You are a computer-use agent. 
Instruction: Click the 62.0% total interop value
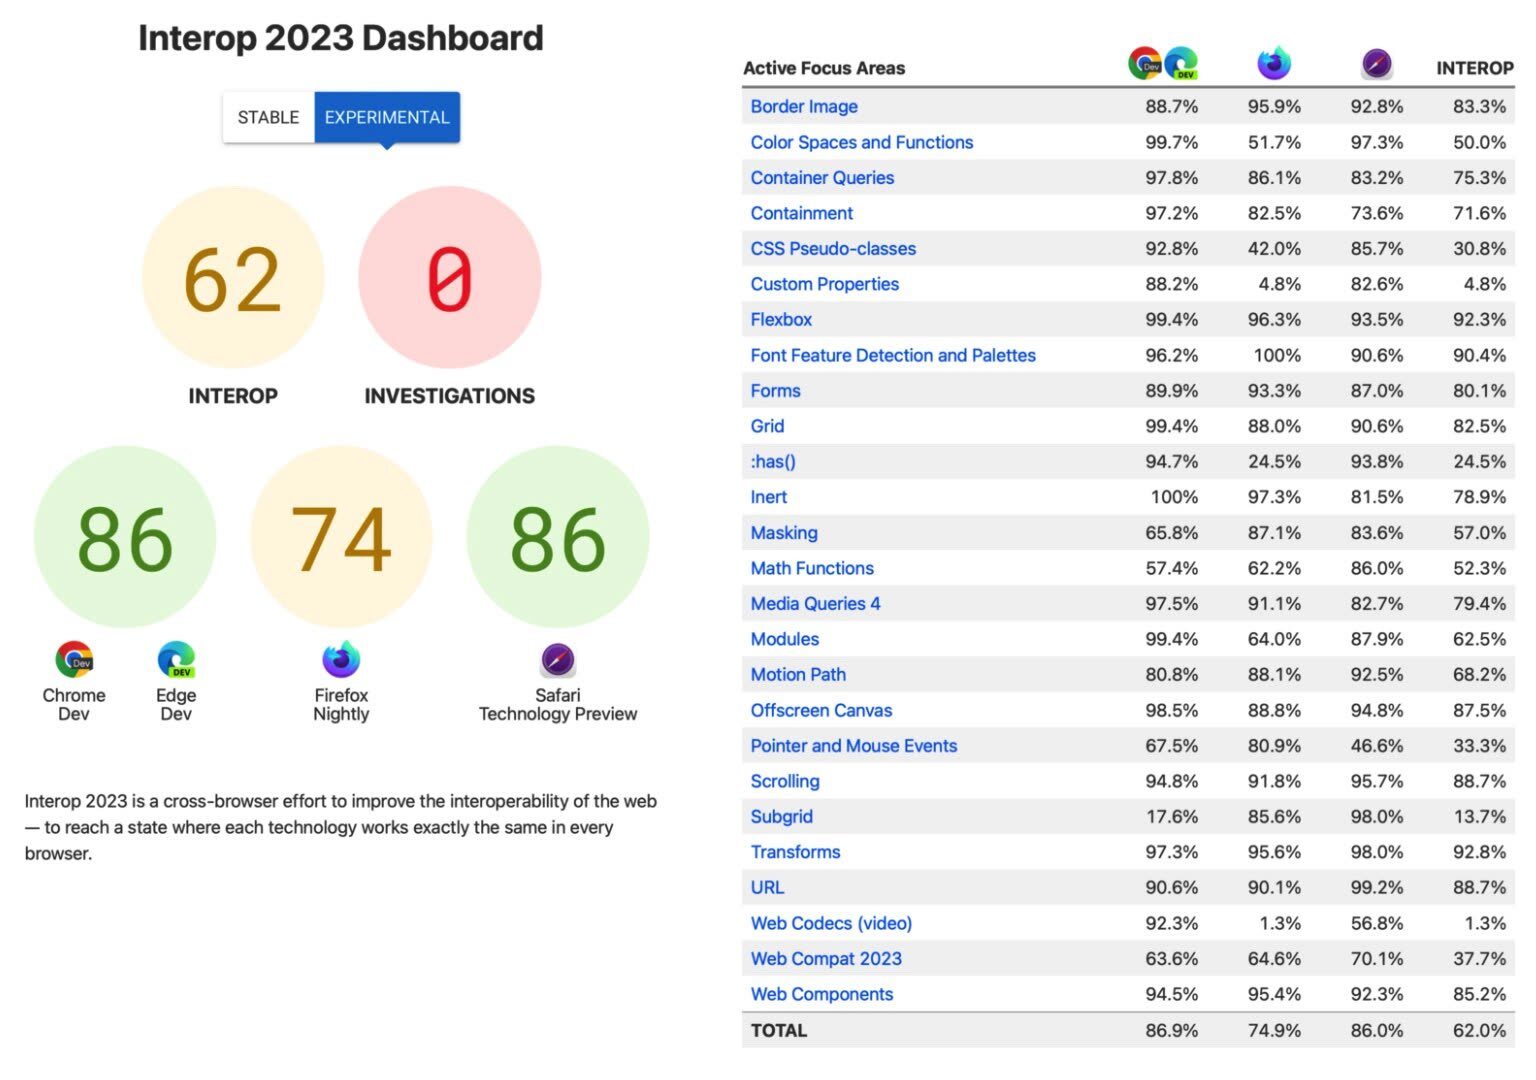point(1479,1030)
